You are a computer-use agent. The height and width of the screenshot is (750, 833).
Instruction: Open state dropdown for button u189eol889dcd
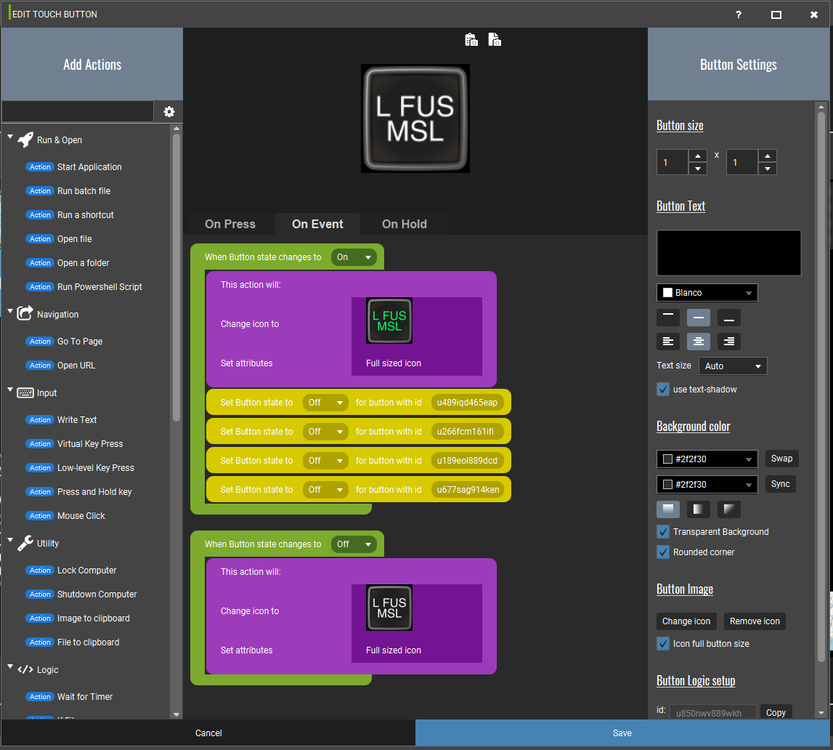326,461
